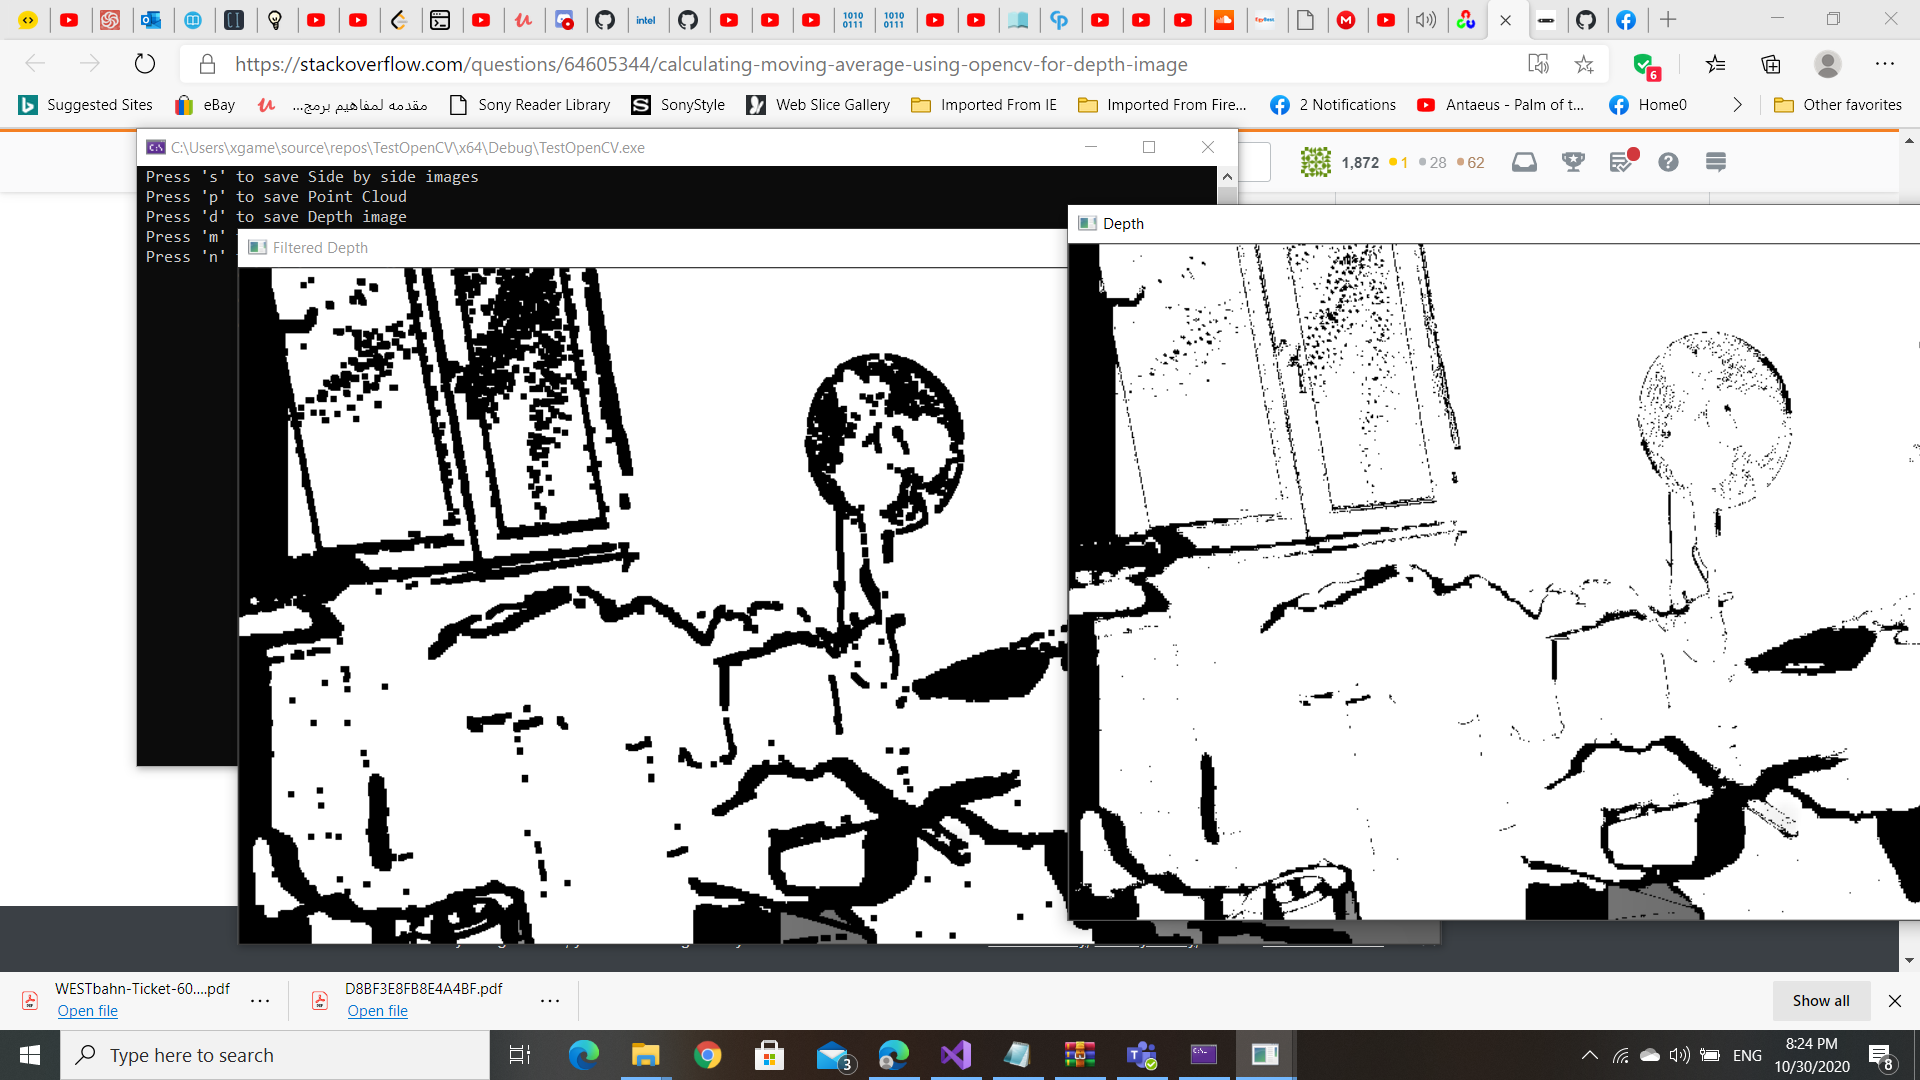The image size is (1920, 1080).
Task: View site info via the padlock icon
Action: point(207,64)
